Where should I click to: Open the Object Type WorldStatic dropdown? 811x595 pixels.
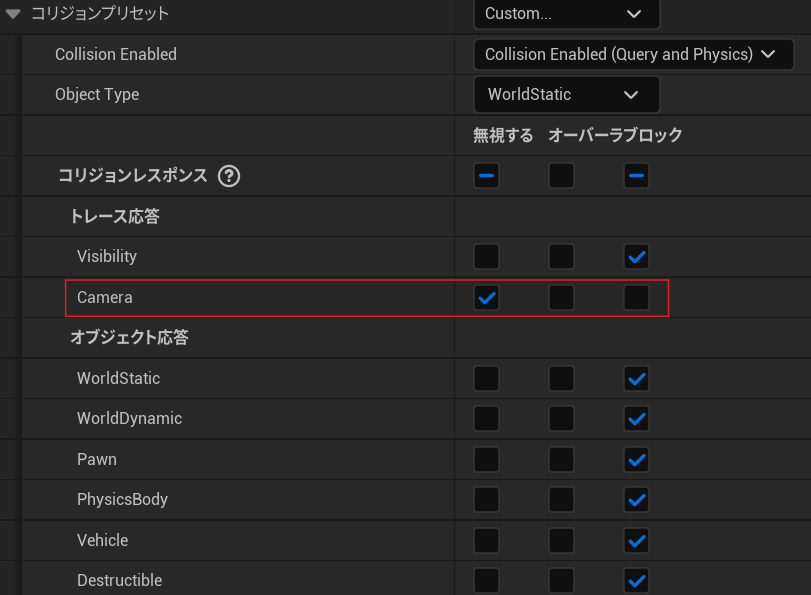[x=566, y=95]
